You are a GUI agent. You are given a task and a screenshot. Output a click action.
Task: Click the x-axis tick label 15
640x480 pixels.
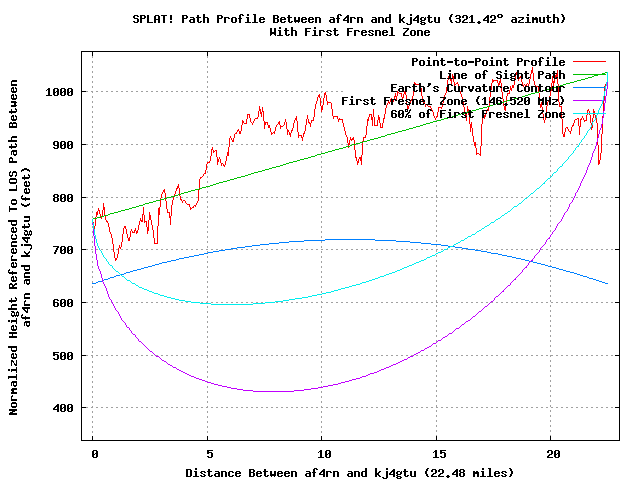(x=439, y=454)
